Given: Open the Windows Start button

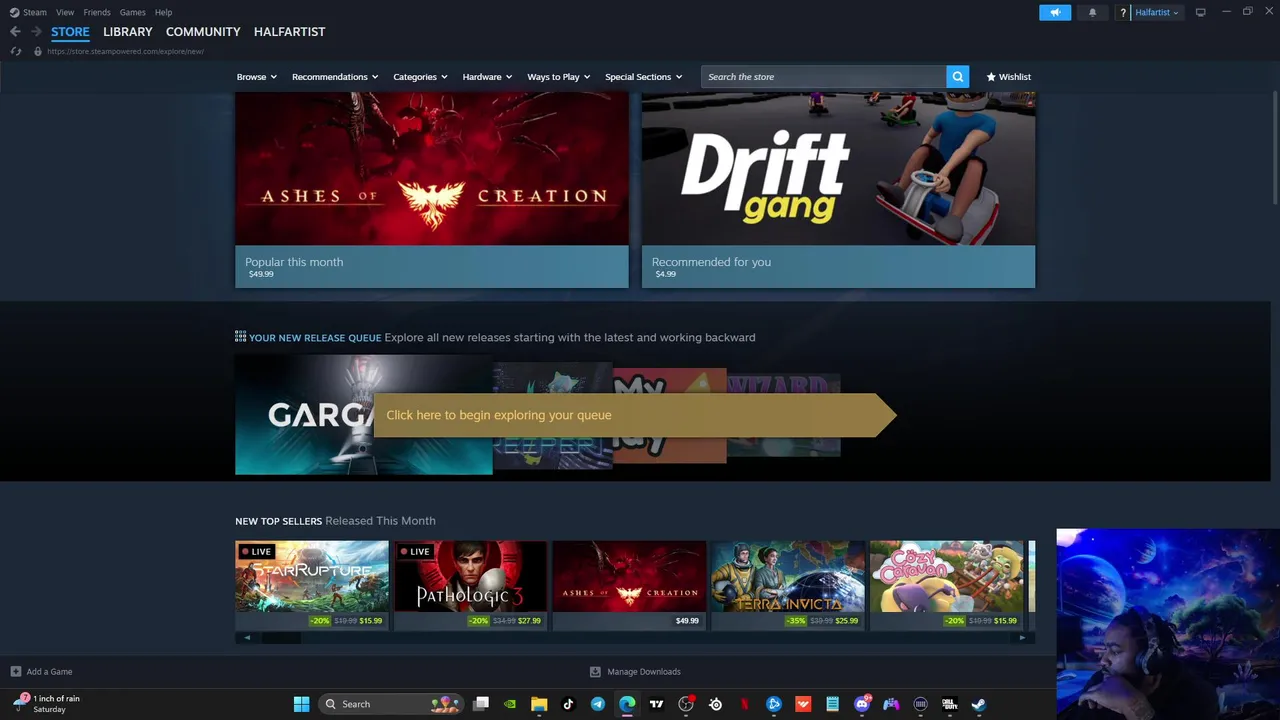Looking at the screenshot, I should click(301, 704).
